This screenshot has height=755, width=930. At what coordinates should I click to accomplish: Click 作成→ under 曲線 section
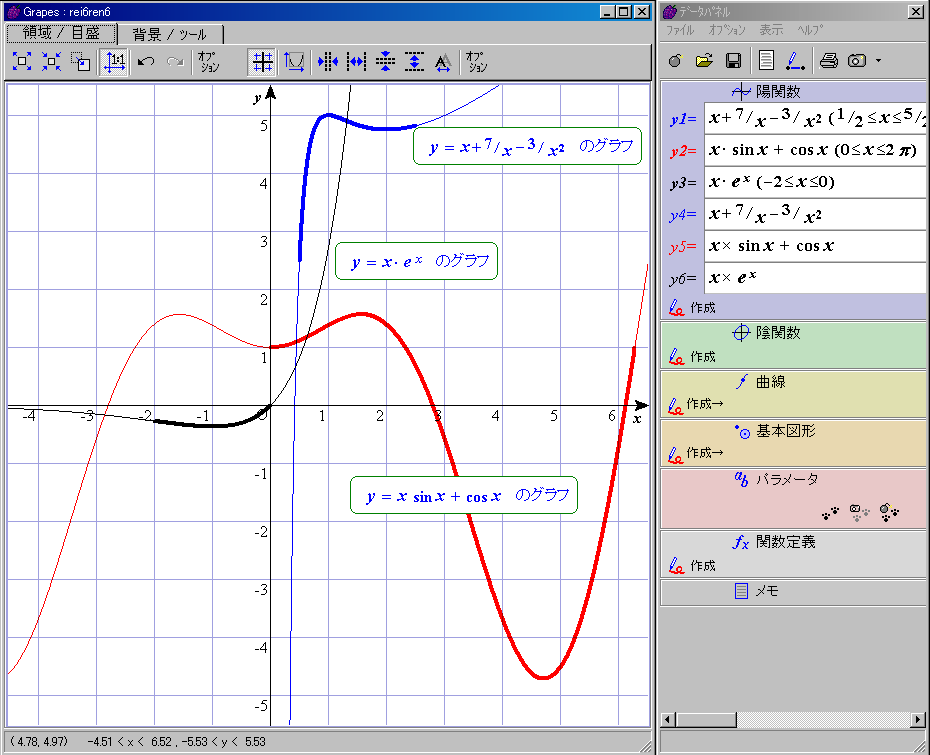pos(696,404)
